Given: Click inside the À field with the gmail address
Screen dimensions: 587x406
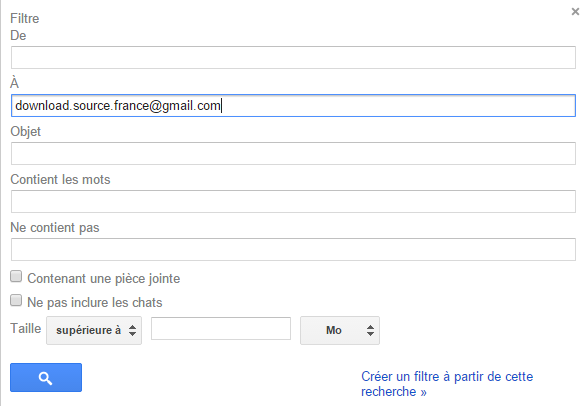Looking at the screenshot, I should point(293,106).
